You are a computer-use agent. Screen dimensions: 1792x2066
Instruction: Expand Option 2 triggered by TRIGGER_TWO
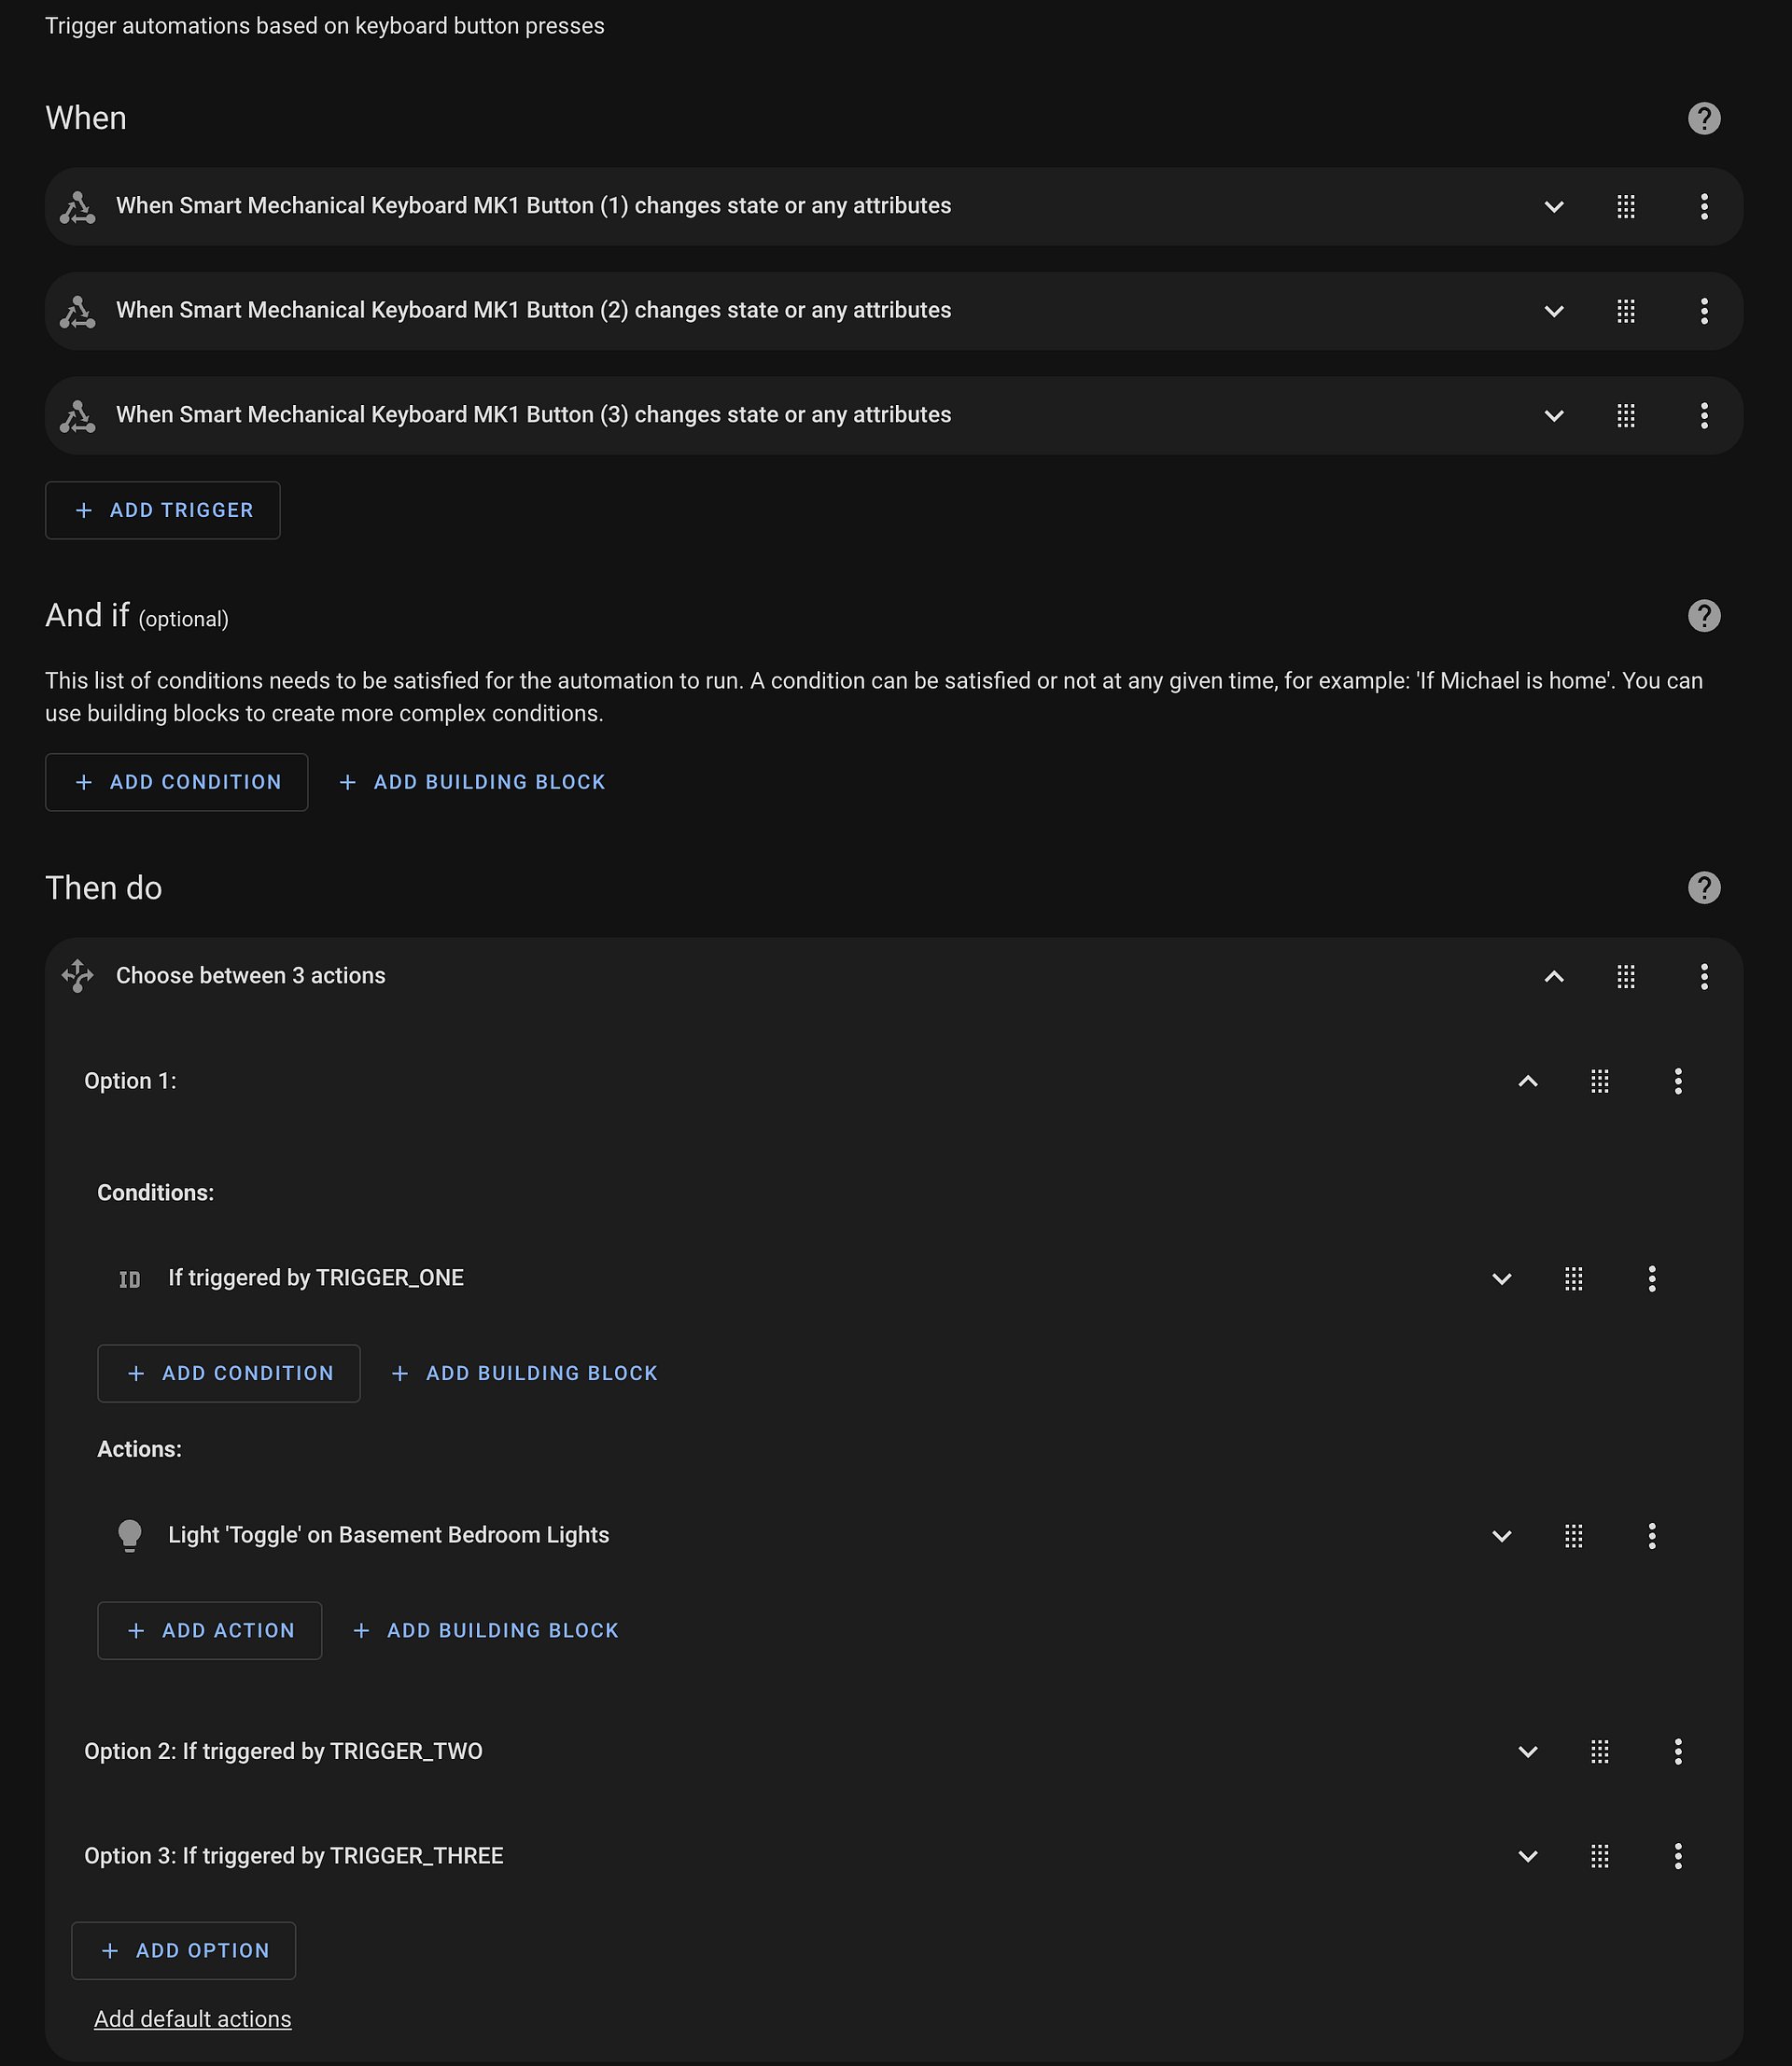tap(1527, 1752)
